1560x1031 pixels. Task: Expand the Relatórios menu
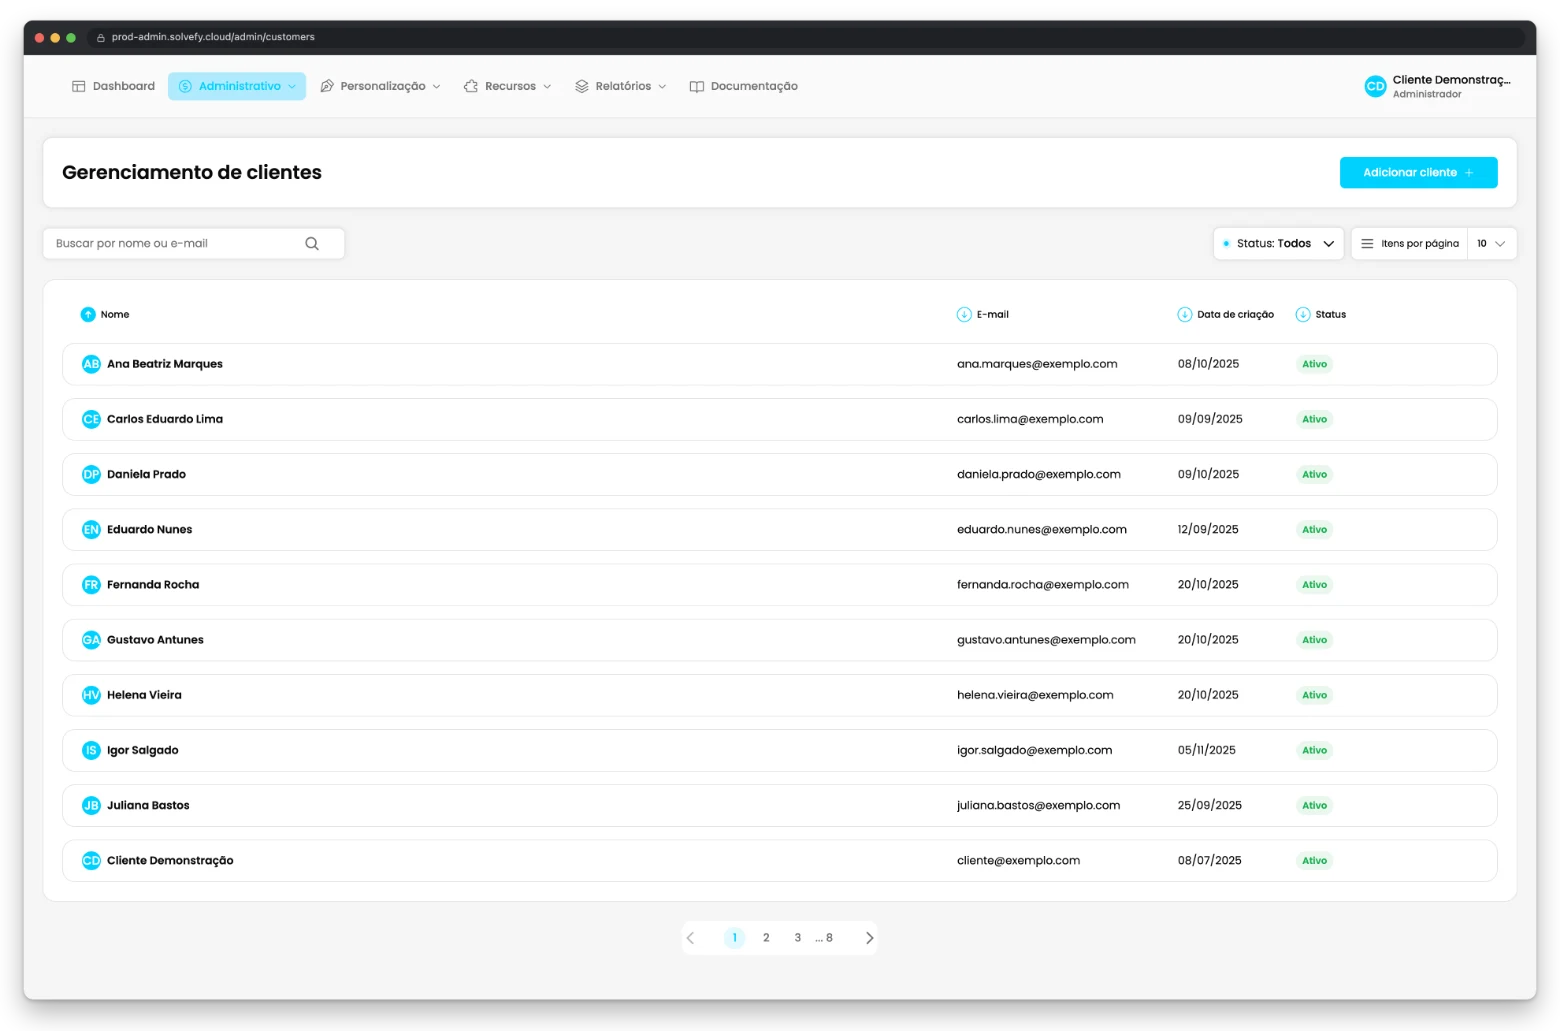tap(620, 87)
